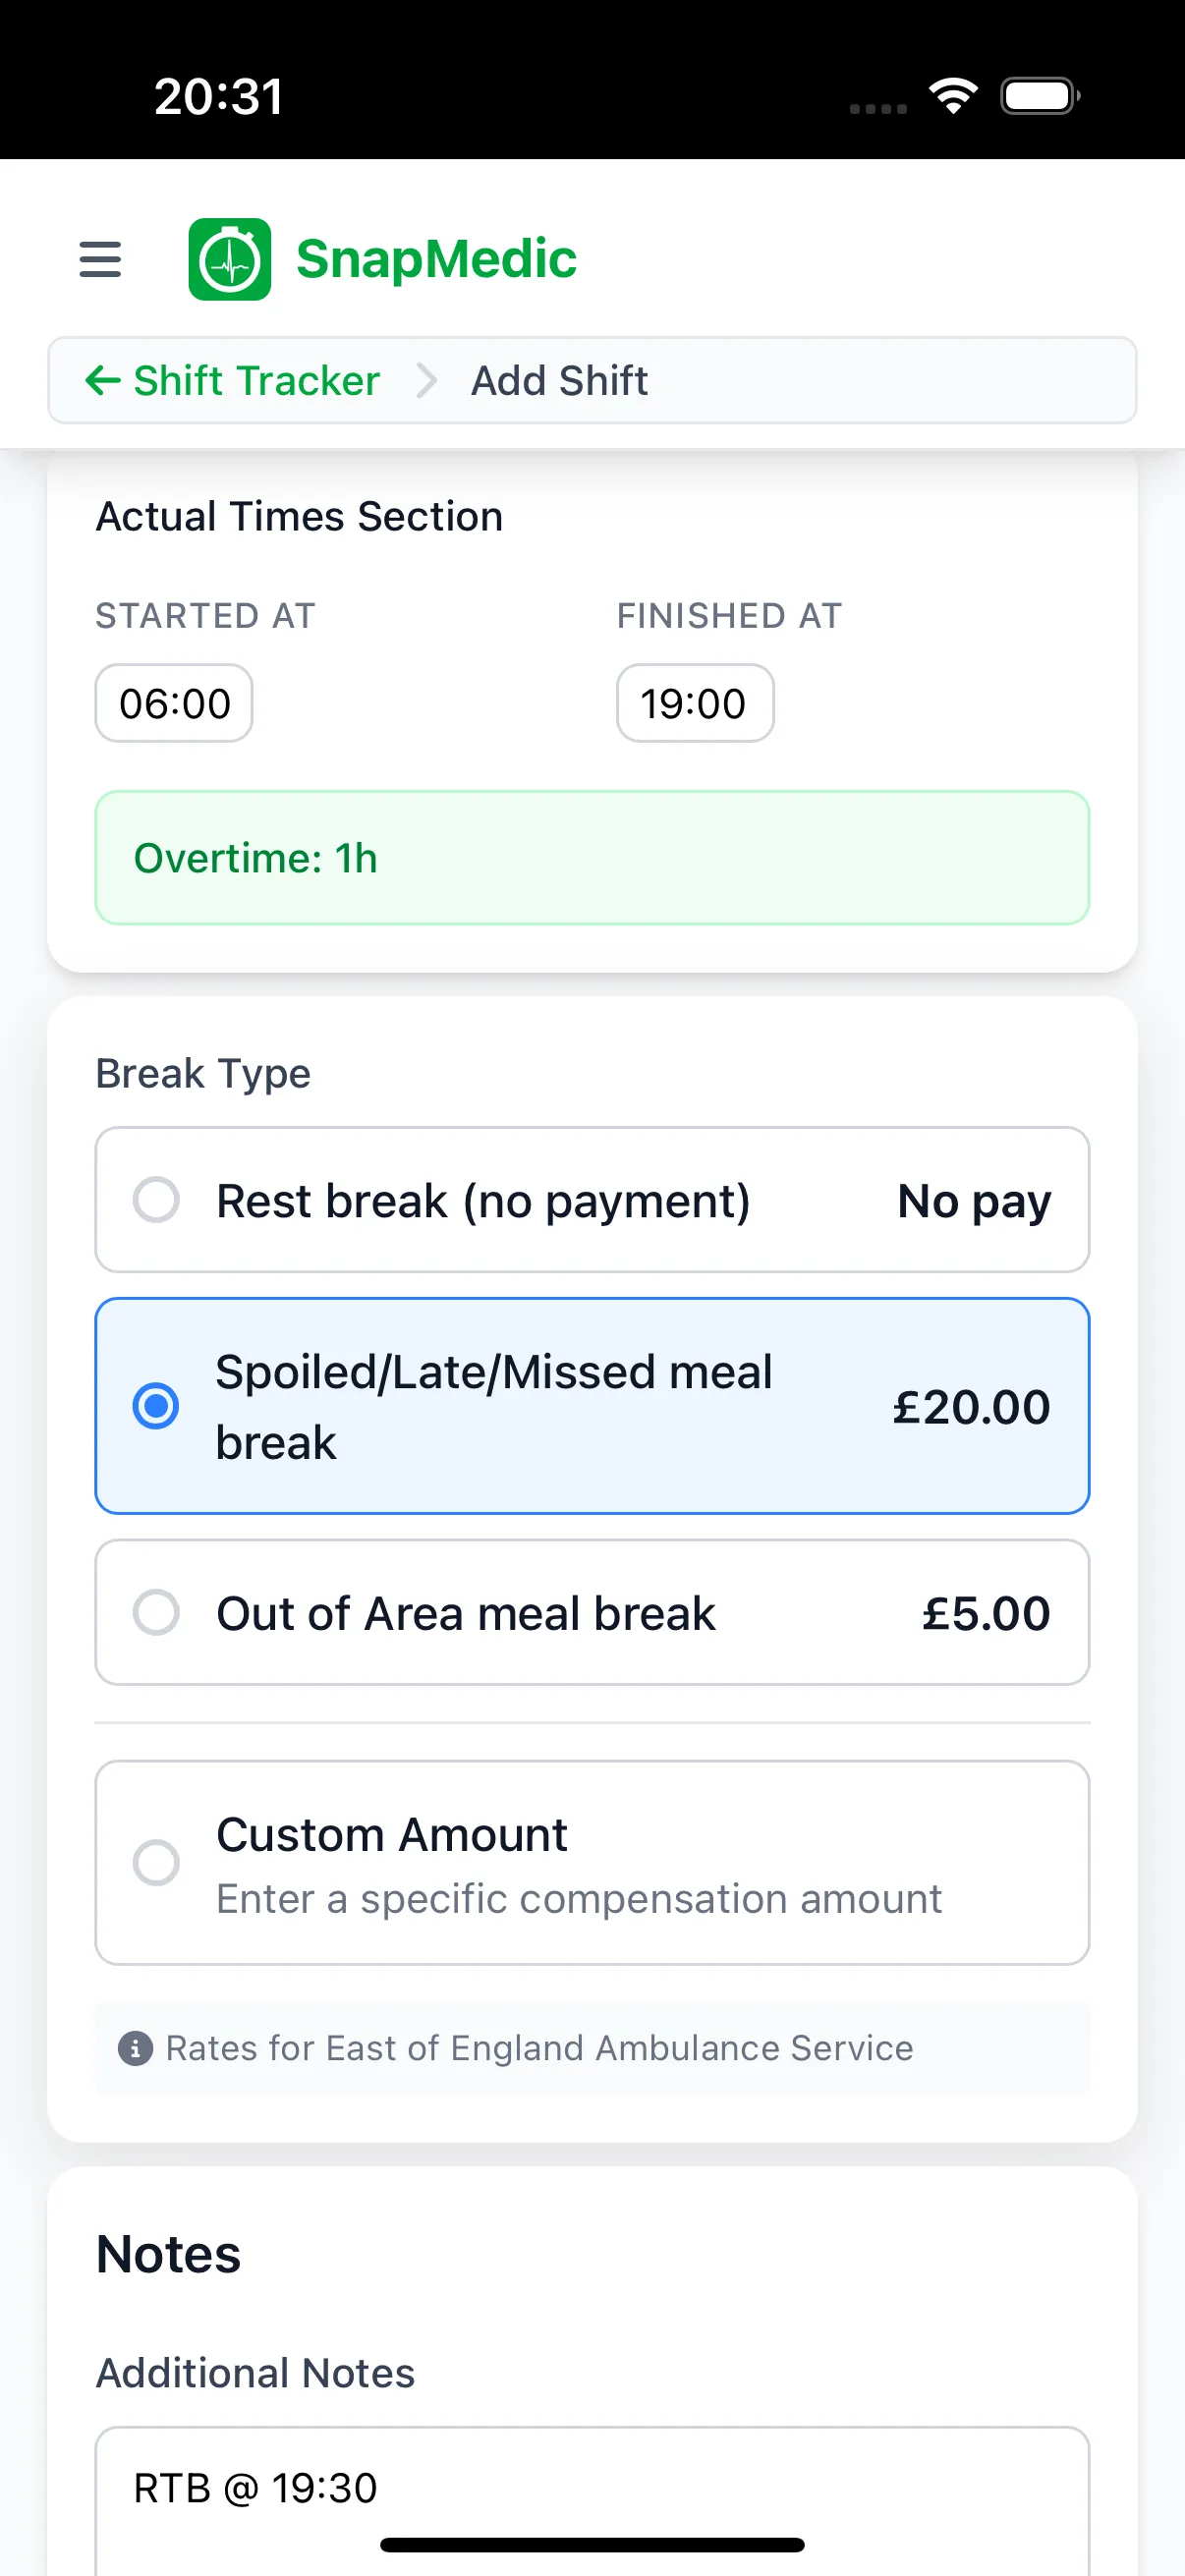Image resolution: width=1185 pixels, height=2576 pixels.
Task: Navigate back via Shift Tracker link
Action: click(x=257, y=381)
